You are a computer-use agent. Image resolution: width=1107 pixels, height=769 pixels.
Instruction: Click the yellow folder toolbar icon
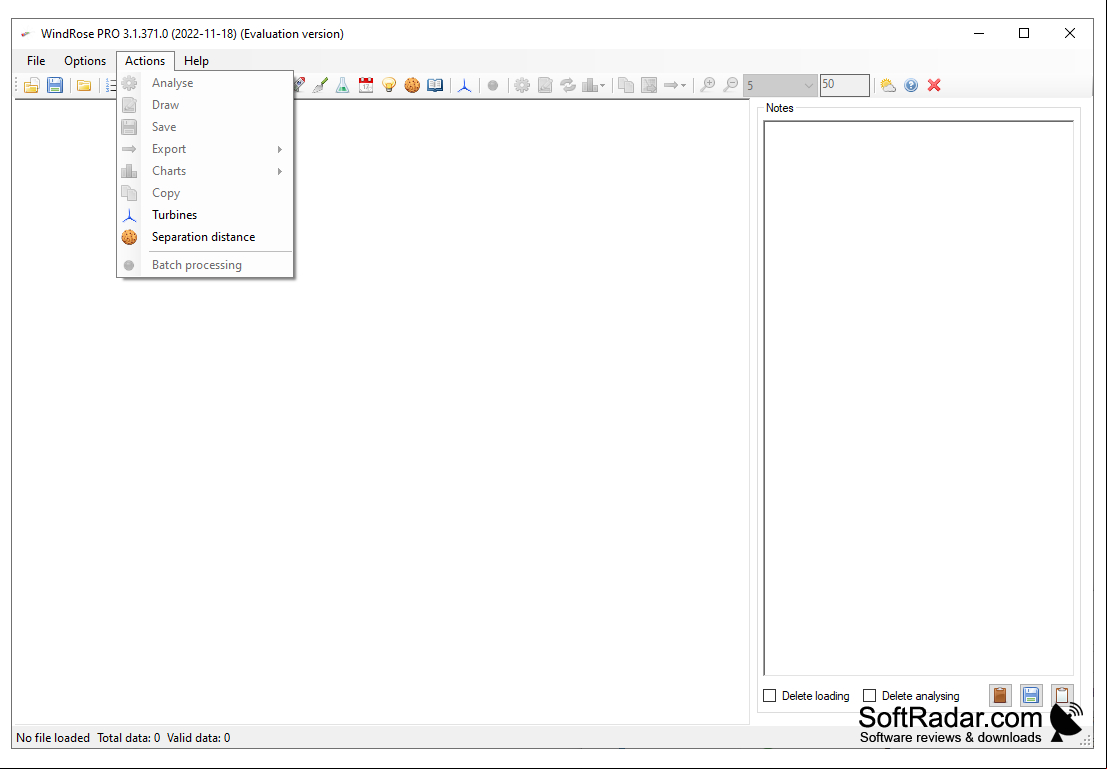click(x=84, y=85)
